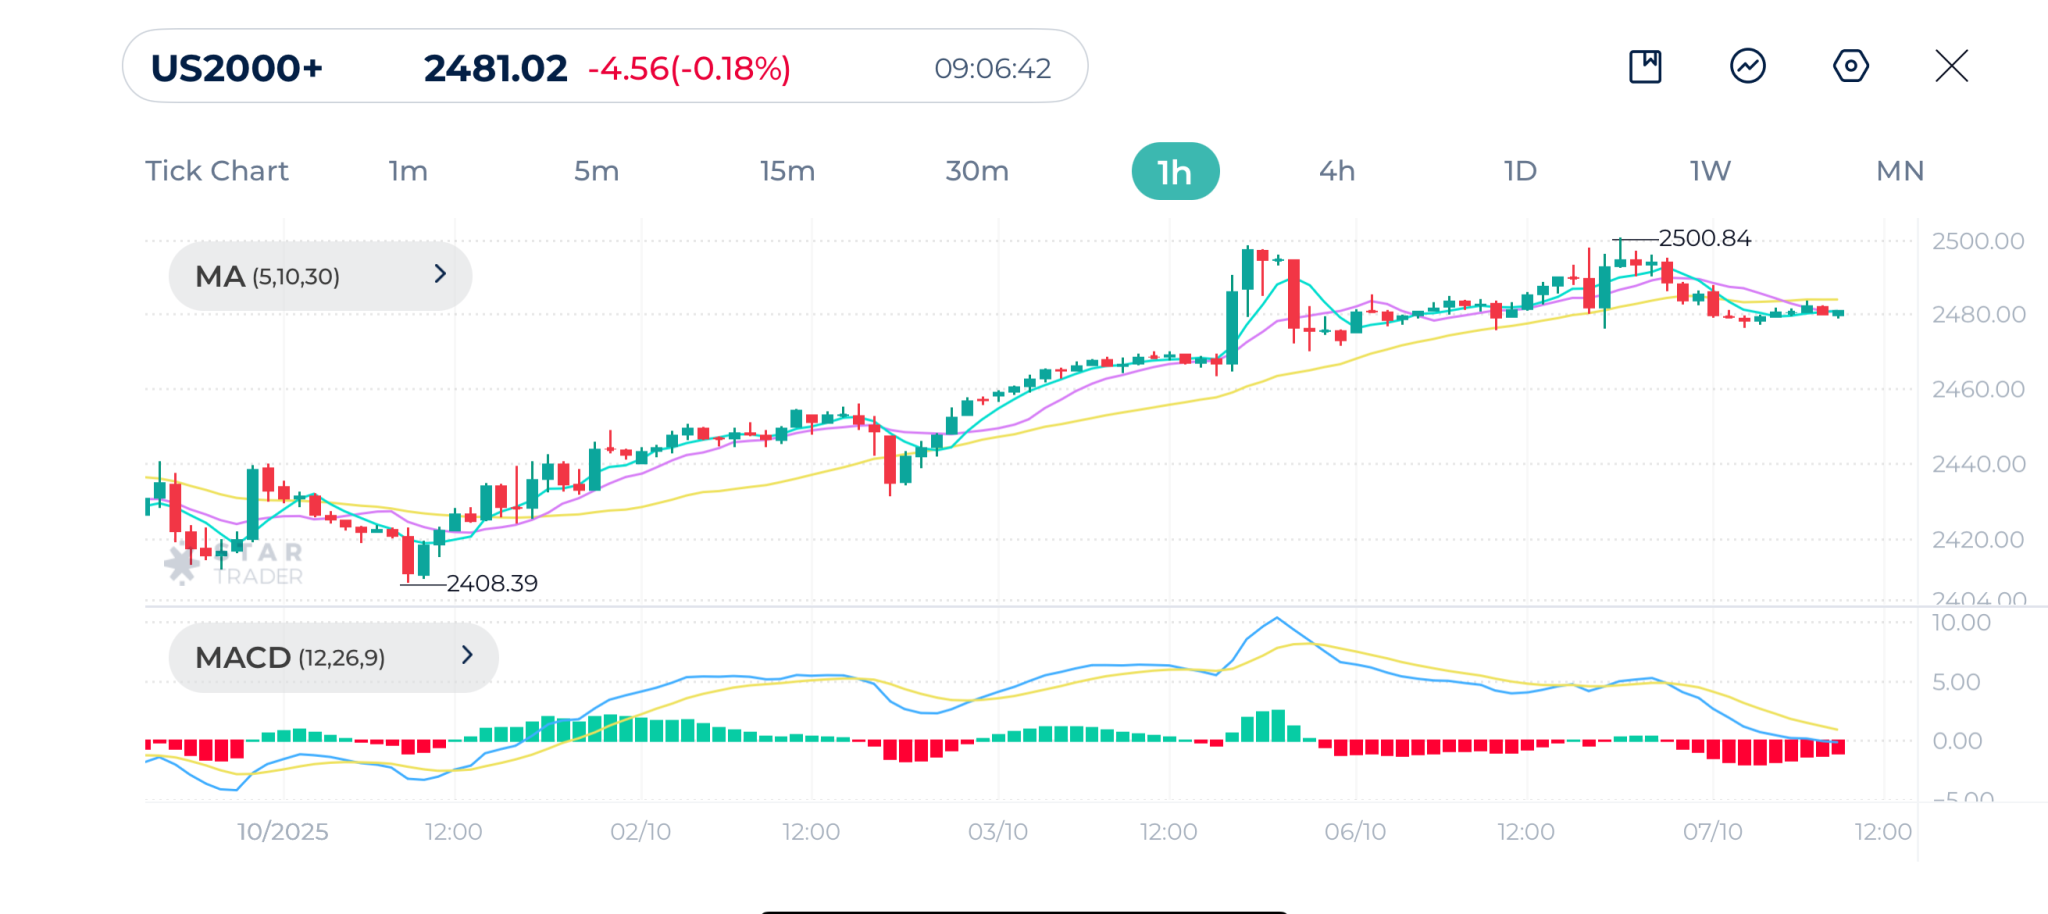The image size is (2048, 914).
Task: Select the active 1h timeframe
Action: point(1175,172)
